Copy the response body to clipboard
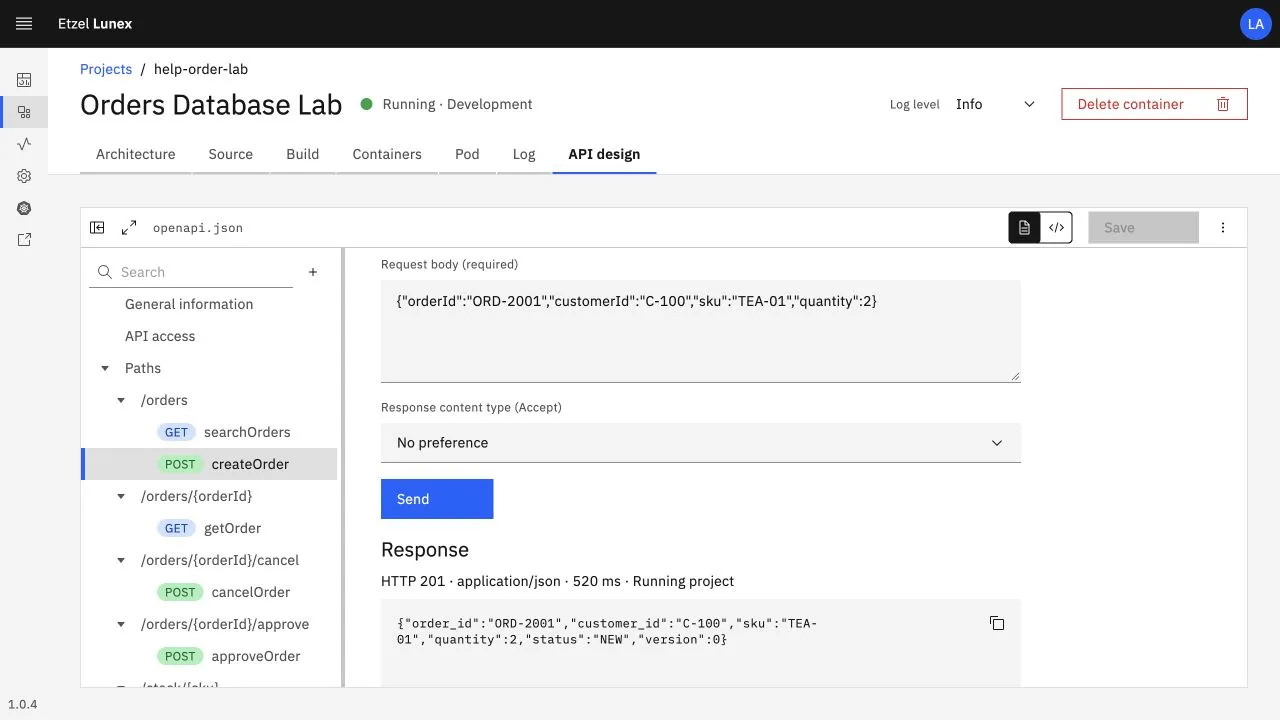The width and height of the screenshot is (1280, 720). pyautogui.click(x=997, y=623)
